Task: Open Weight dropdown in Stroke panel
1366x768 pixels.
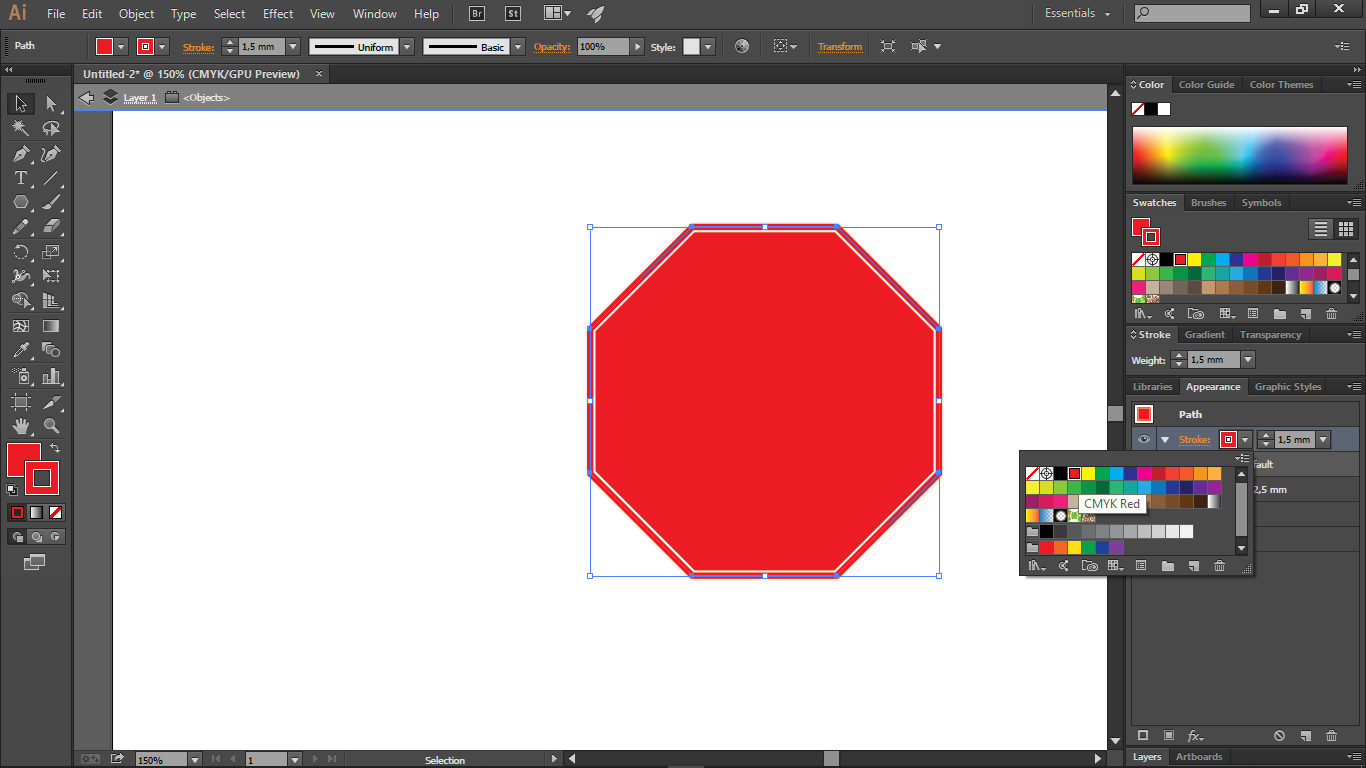Action: [1248, 360]
